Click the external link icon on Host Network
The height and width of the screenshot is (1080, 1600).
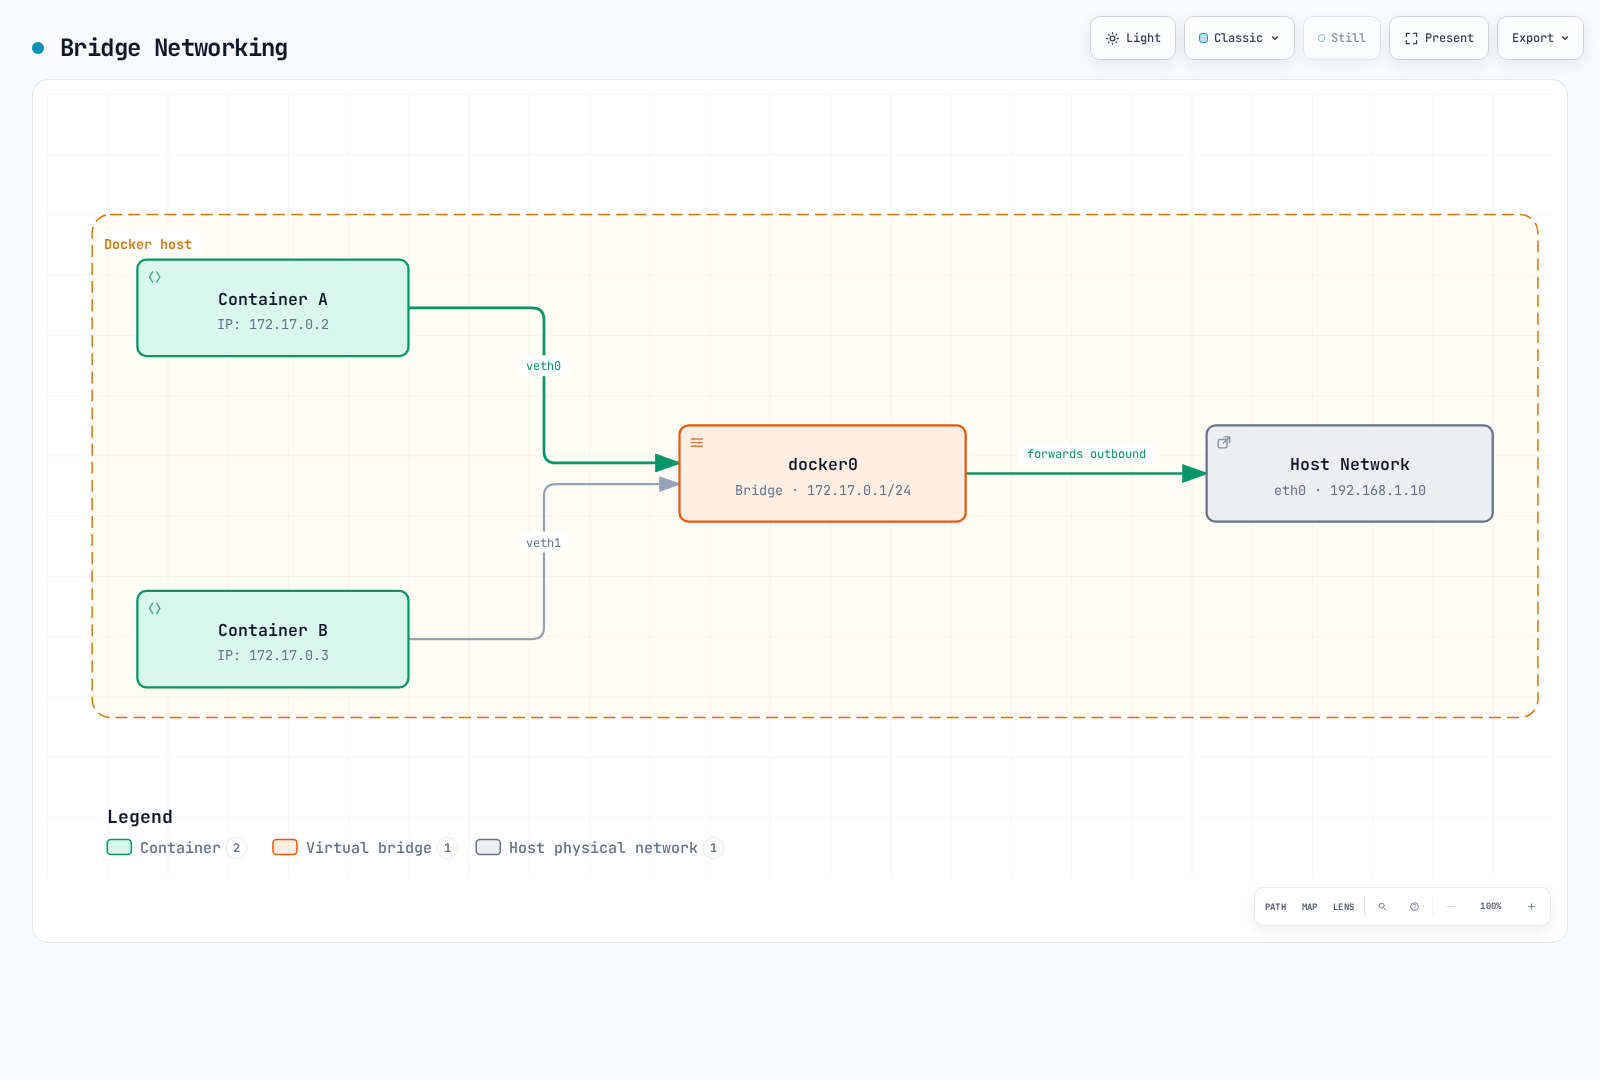pos(1224,442)
